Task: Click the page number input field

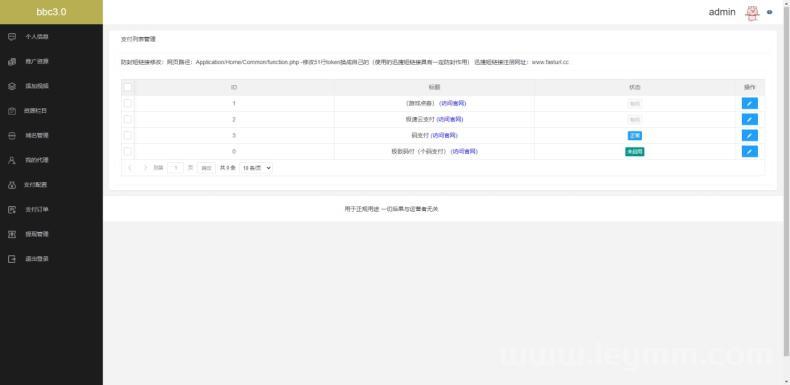Action: (175, 168)
